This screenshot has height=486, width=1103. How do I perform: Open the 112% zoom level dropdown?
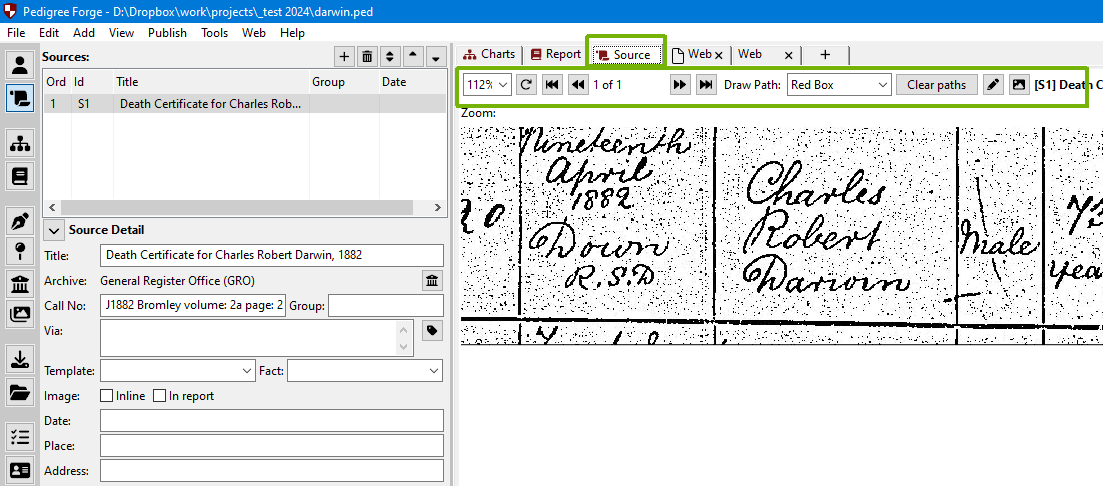(x=488, y=85)
